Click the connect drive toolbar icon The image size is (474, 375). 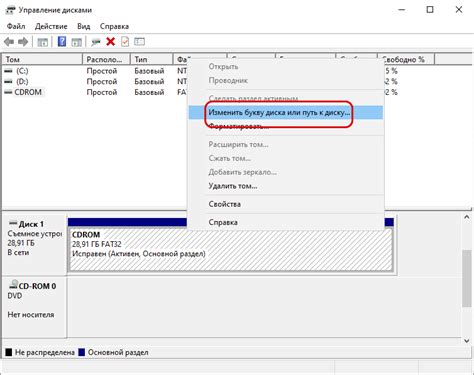point(96,42)
